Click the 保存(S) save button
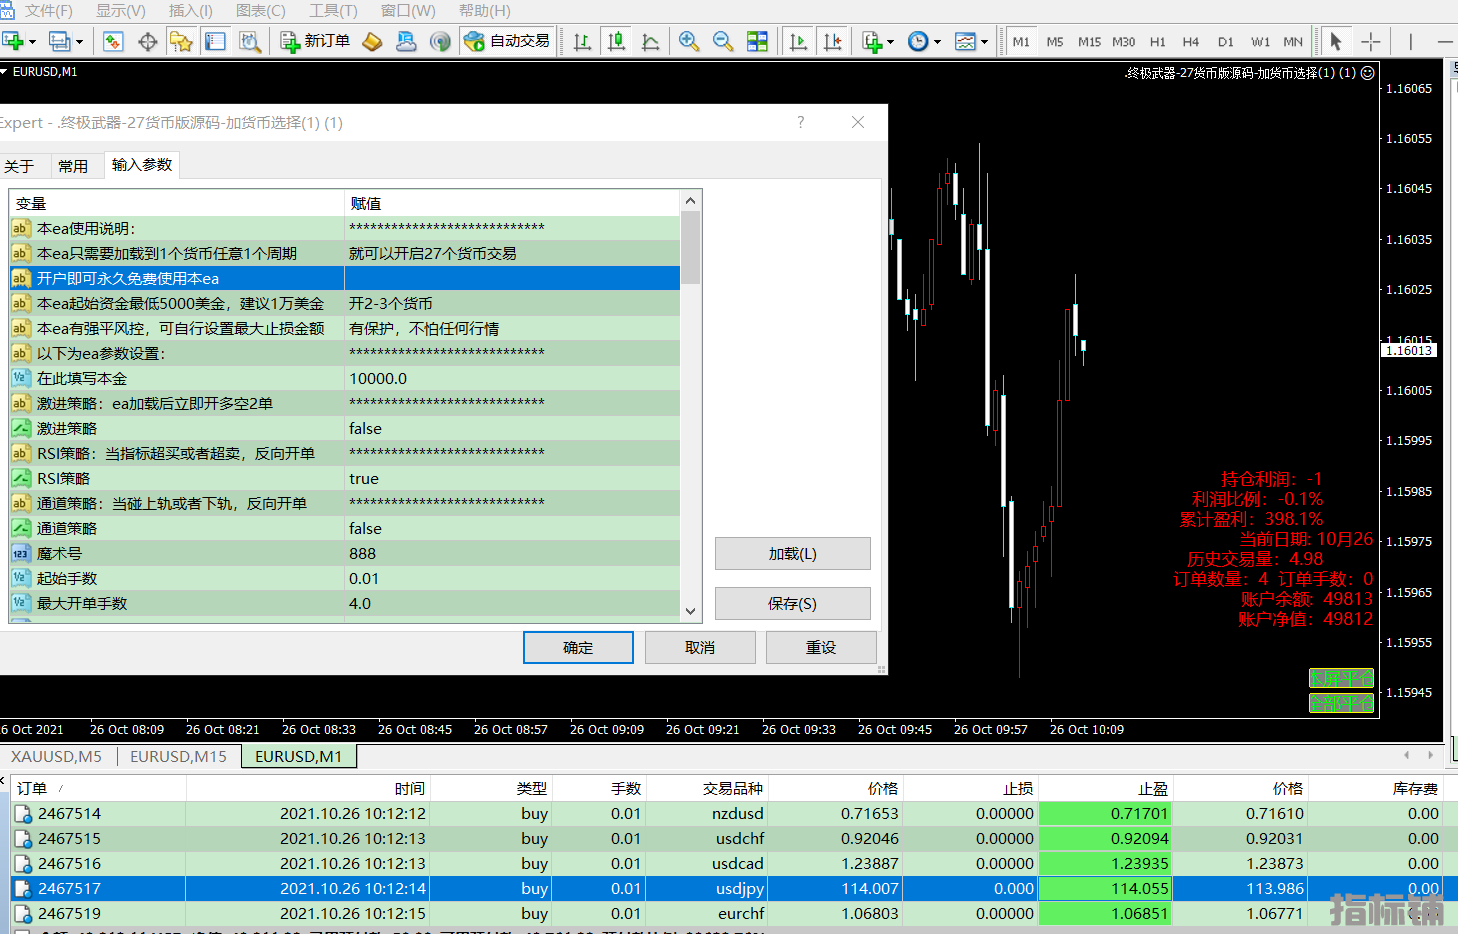1458x934 pixels. (793, 603)
